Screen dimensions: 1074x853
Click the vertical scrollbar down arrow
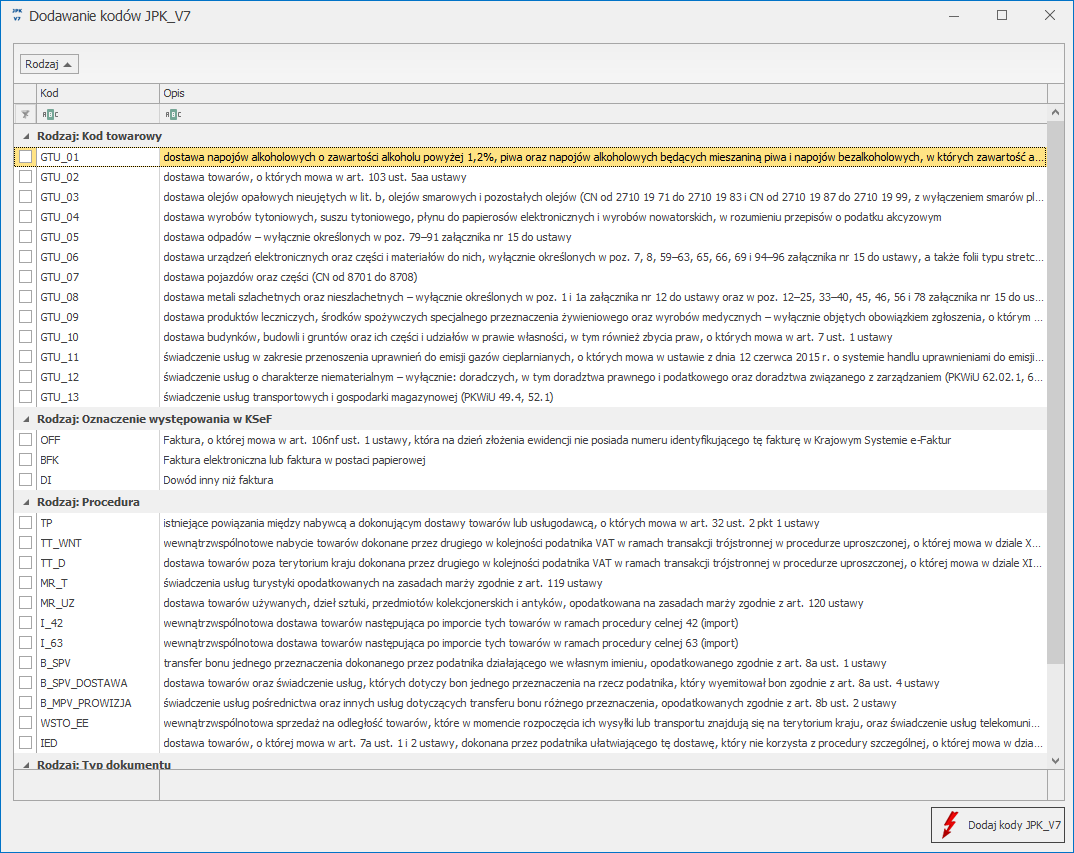click(x=1055, y=762)
